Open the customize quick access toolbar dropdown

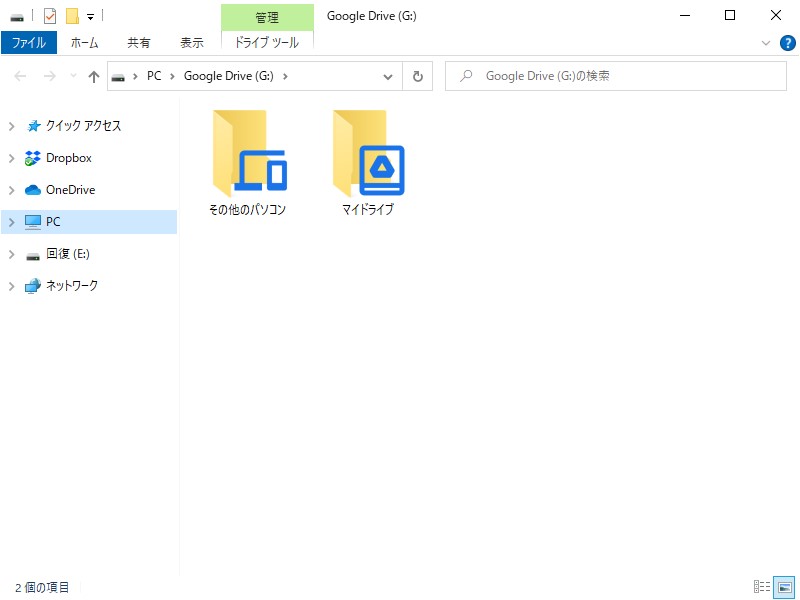pos(90,17)
